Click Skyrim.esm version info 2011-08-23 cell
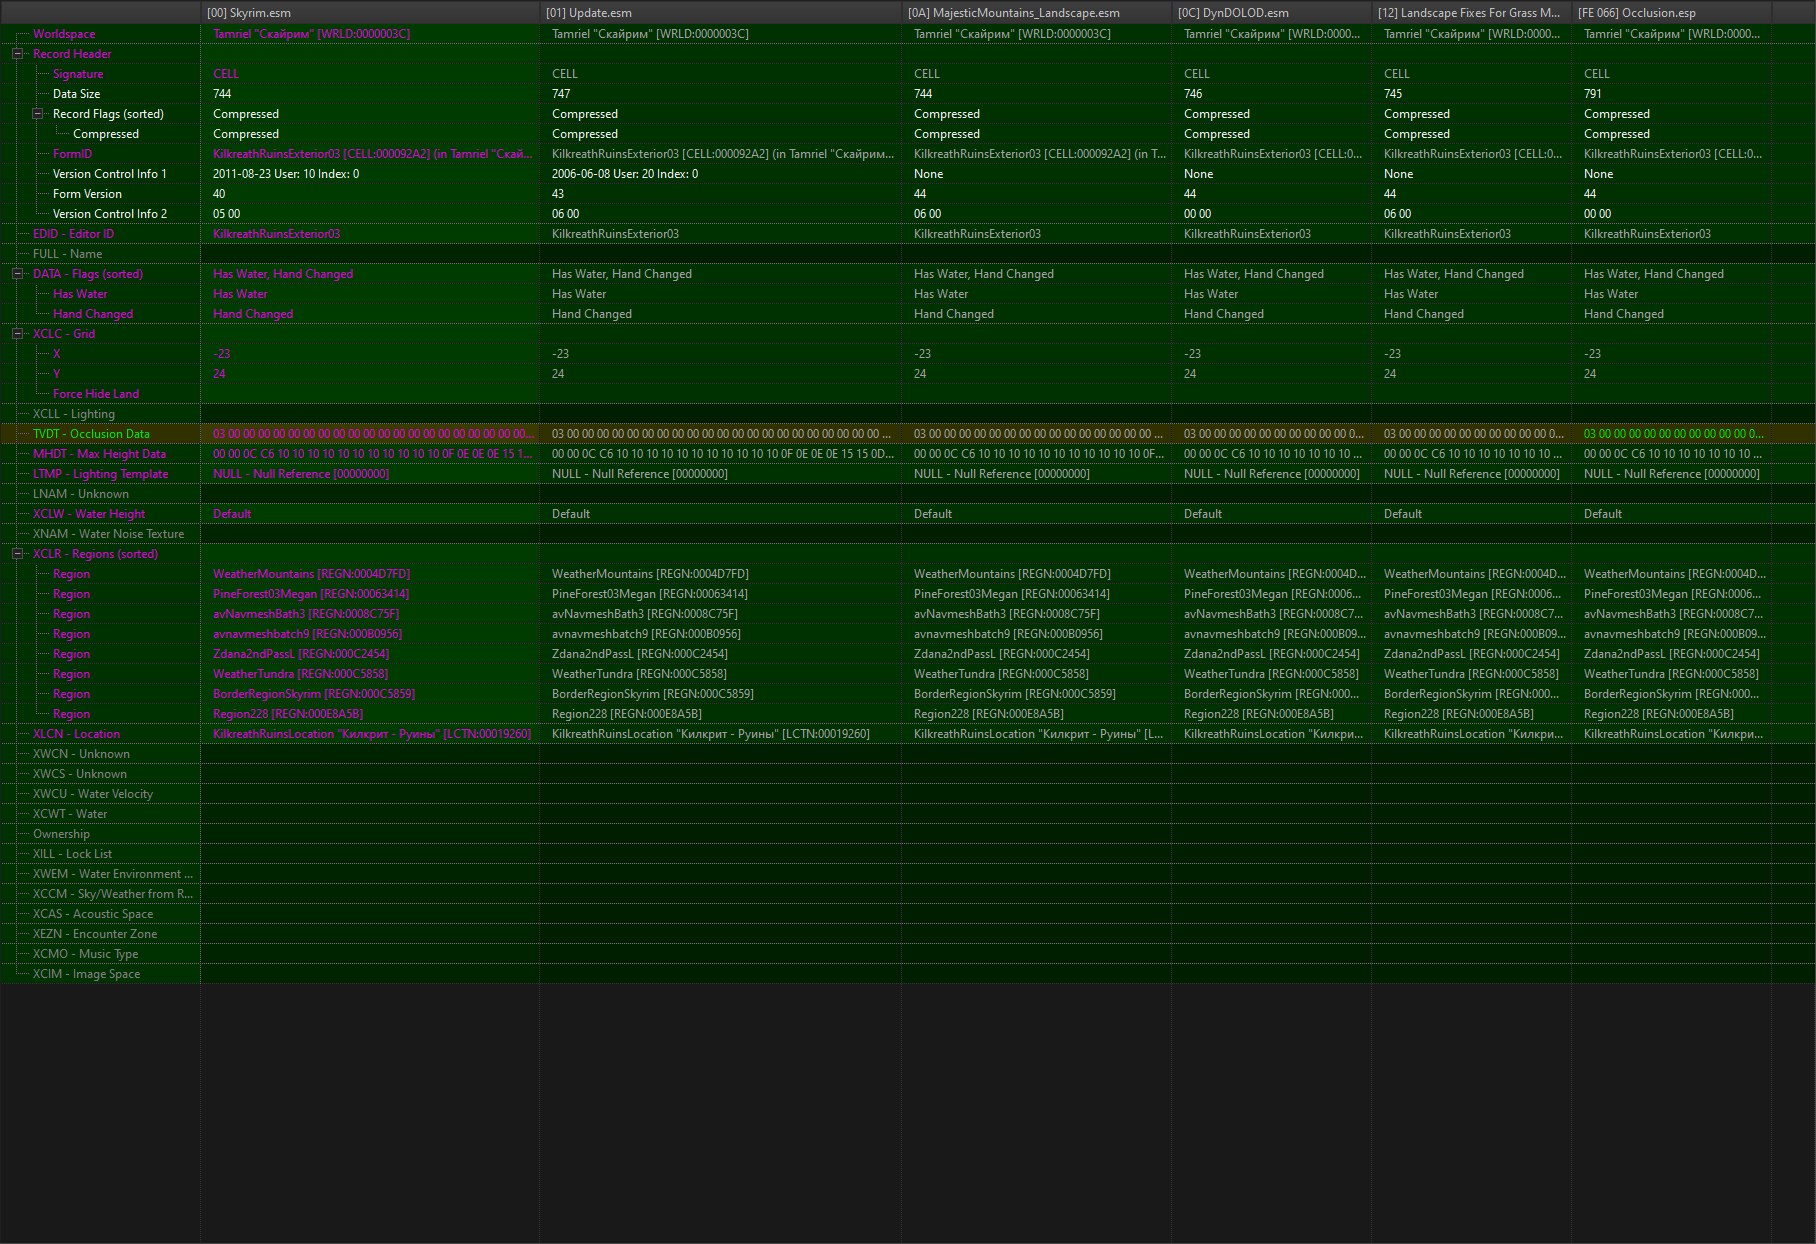This screenshot has width=1816, height=1244. click(286, 174)
